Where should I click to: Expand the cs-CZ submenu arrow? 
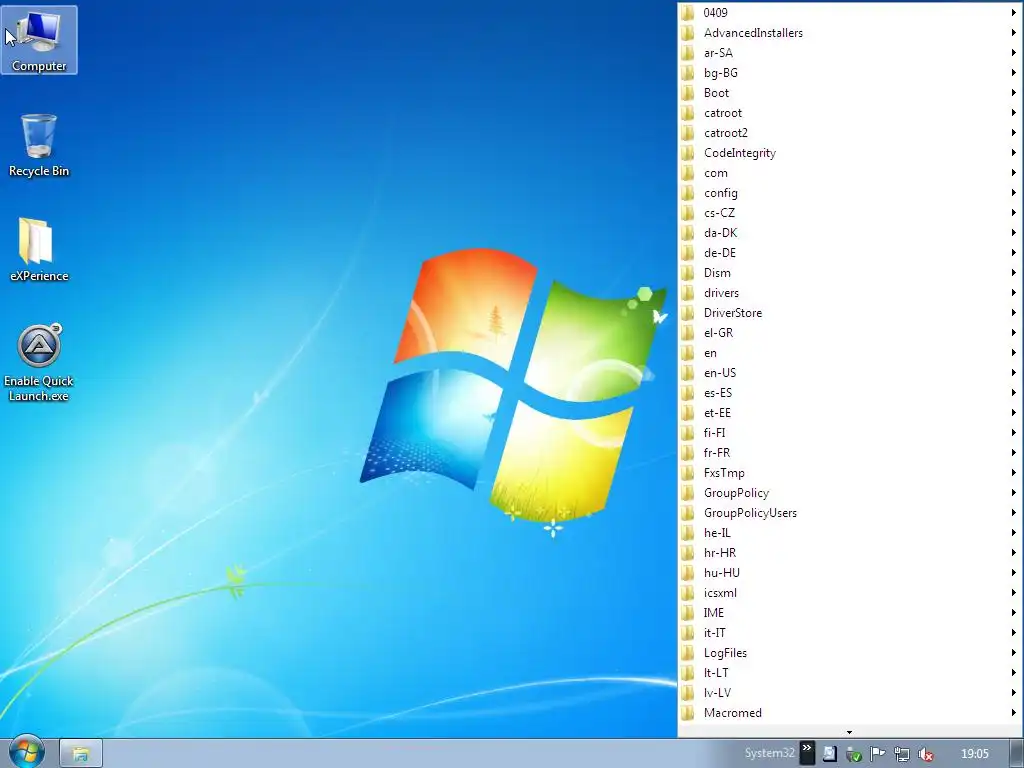[x=1014, y=213]
